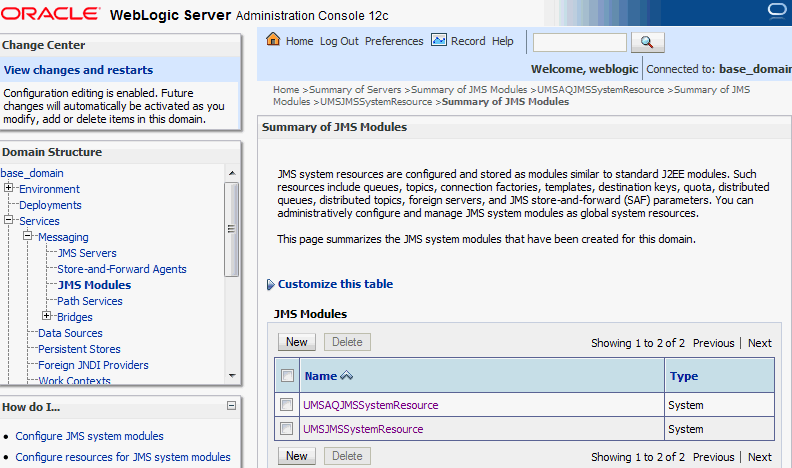Click the upper Previous pagination link

[x=713, y=343]
